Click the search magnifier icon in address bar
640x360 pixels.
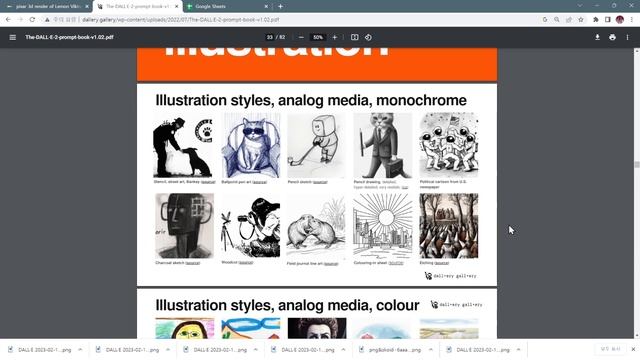pos(557,20)
